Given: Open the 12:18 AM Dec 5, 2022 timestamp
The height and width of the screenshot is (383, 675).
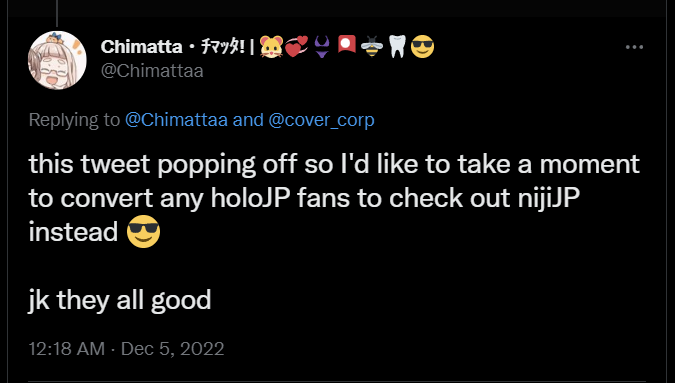Looking at the screenshot, I should point(126,348).
